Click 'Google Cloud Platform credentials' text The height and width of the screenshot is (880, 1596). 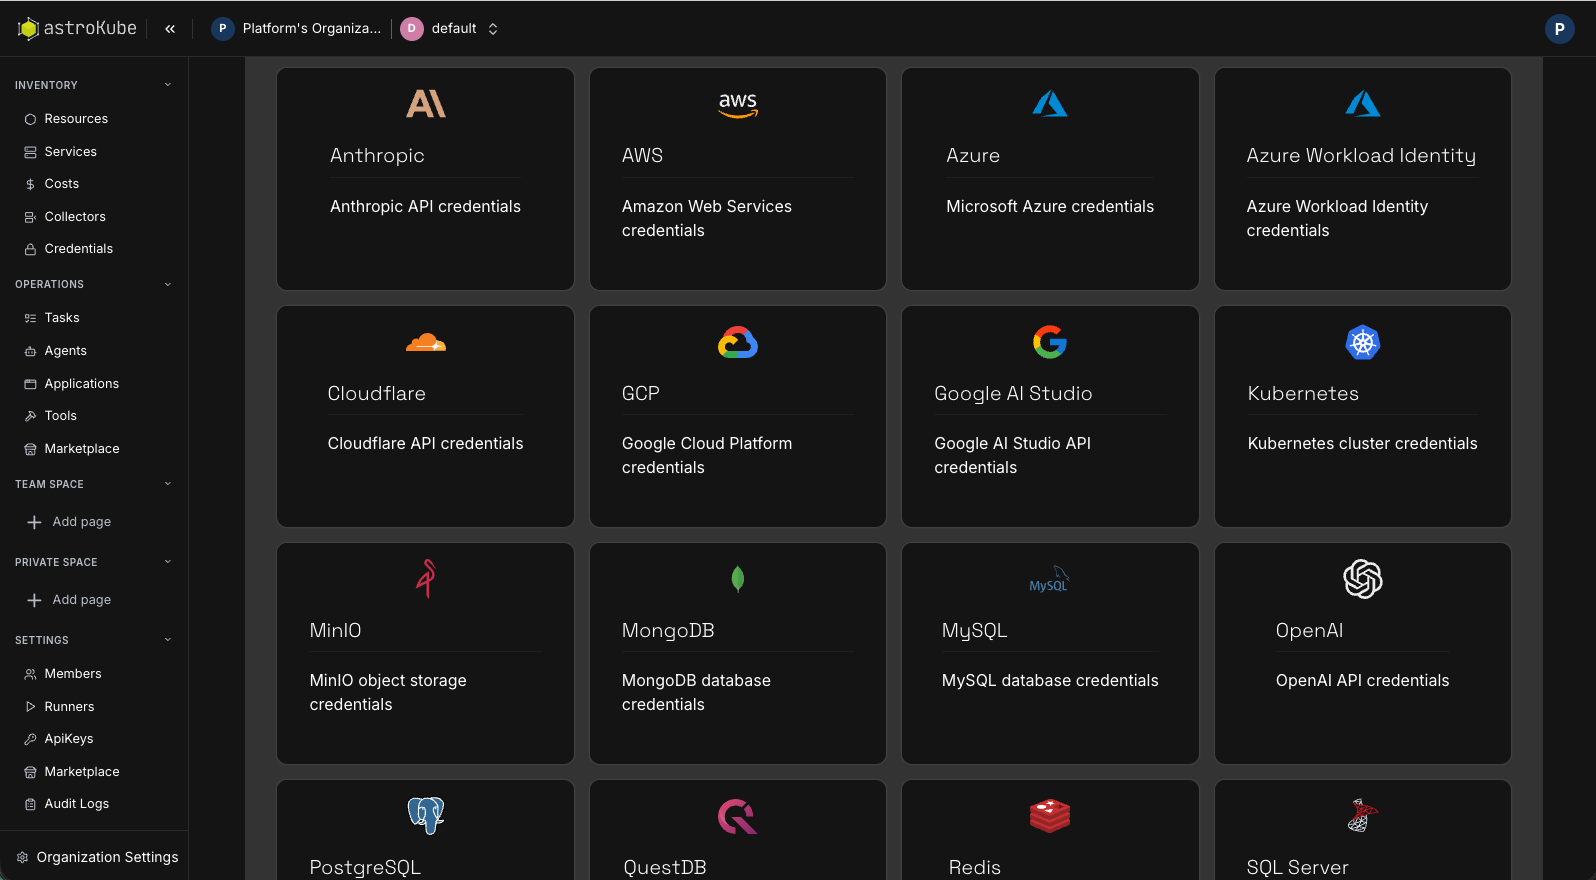(707, 455)
